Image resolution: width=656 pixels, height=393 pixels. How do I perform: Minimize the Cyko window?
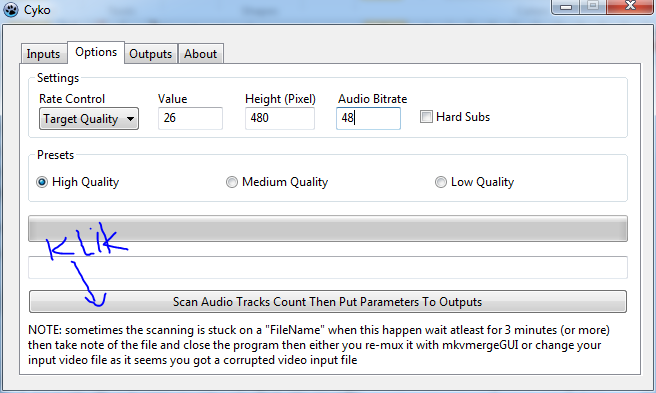566,7
